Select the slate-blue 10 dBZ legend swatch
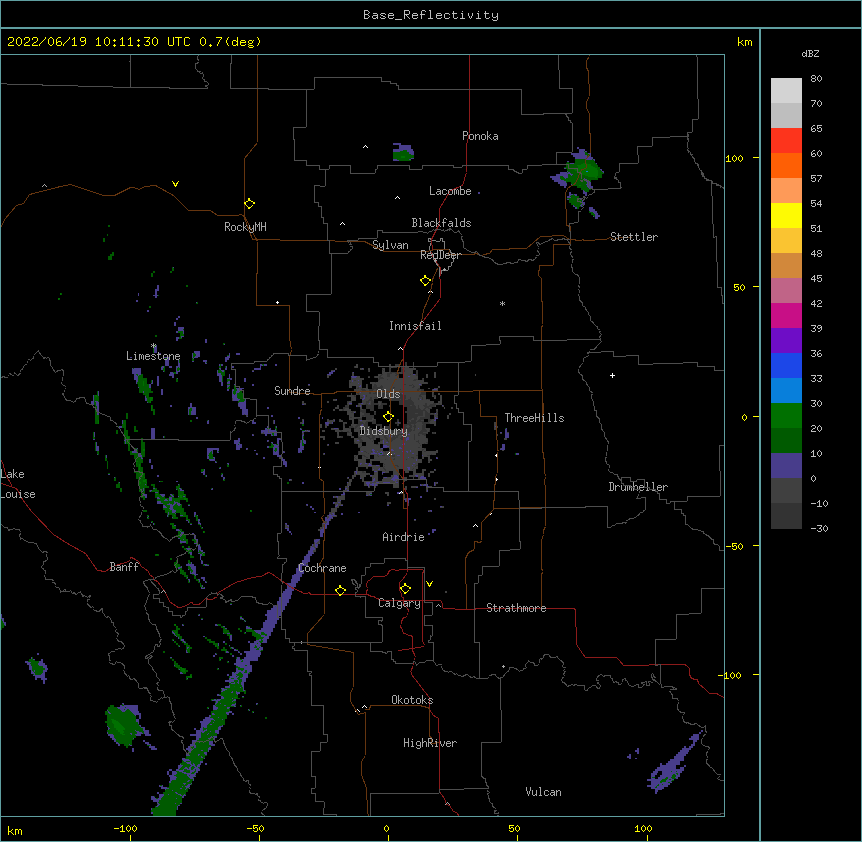Image resolution: width=862 pixels, height=842 pixels. (786, 466)
